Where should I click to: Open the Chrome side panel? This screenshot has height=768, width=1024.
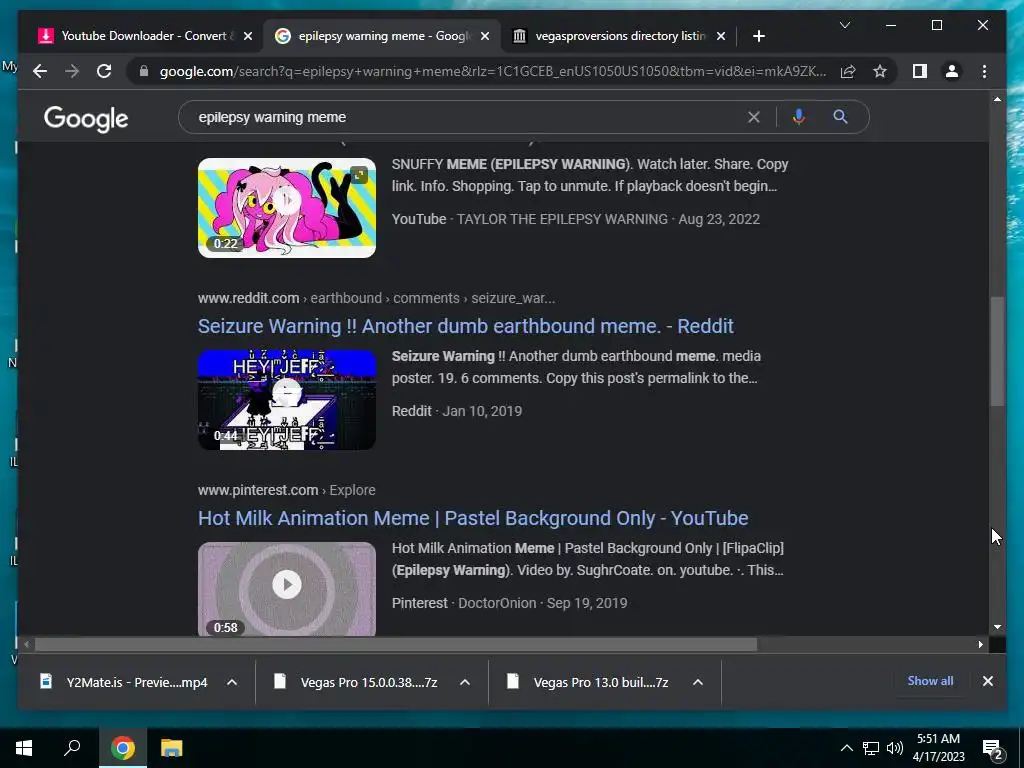pos(920,71)
